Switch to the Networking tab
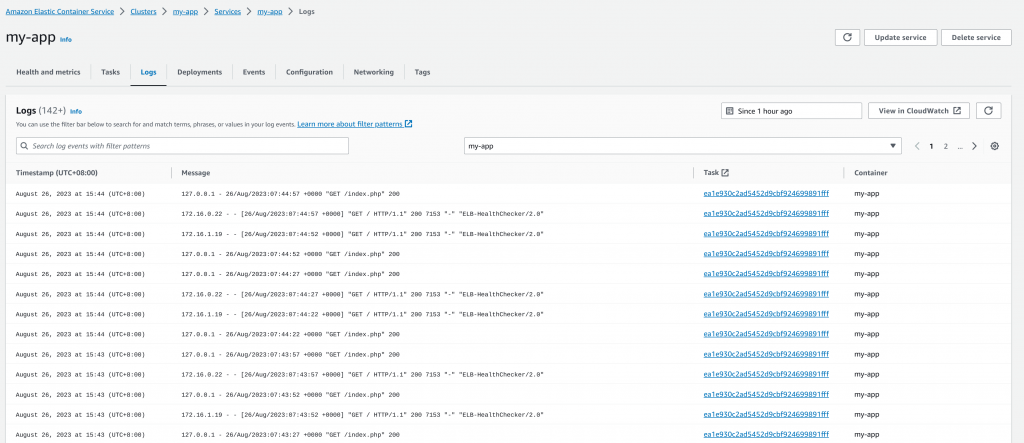The image size is (1024, 443). [374, 73]
